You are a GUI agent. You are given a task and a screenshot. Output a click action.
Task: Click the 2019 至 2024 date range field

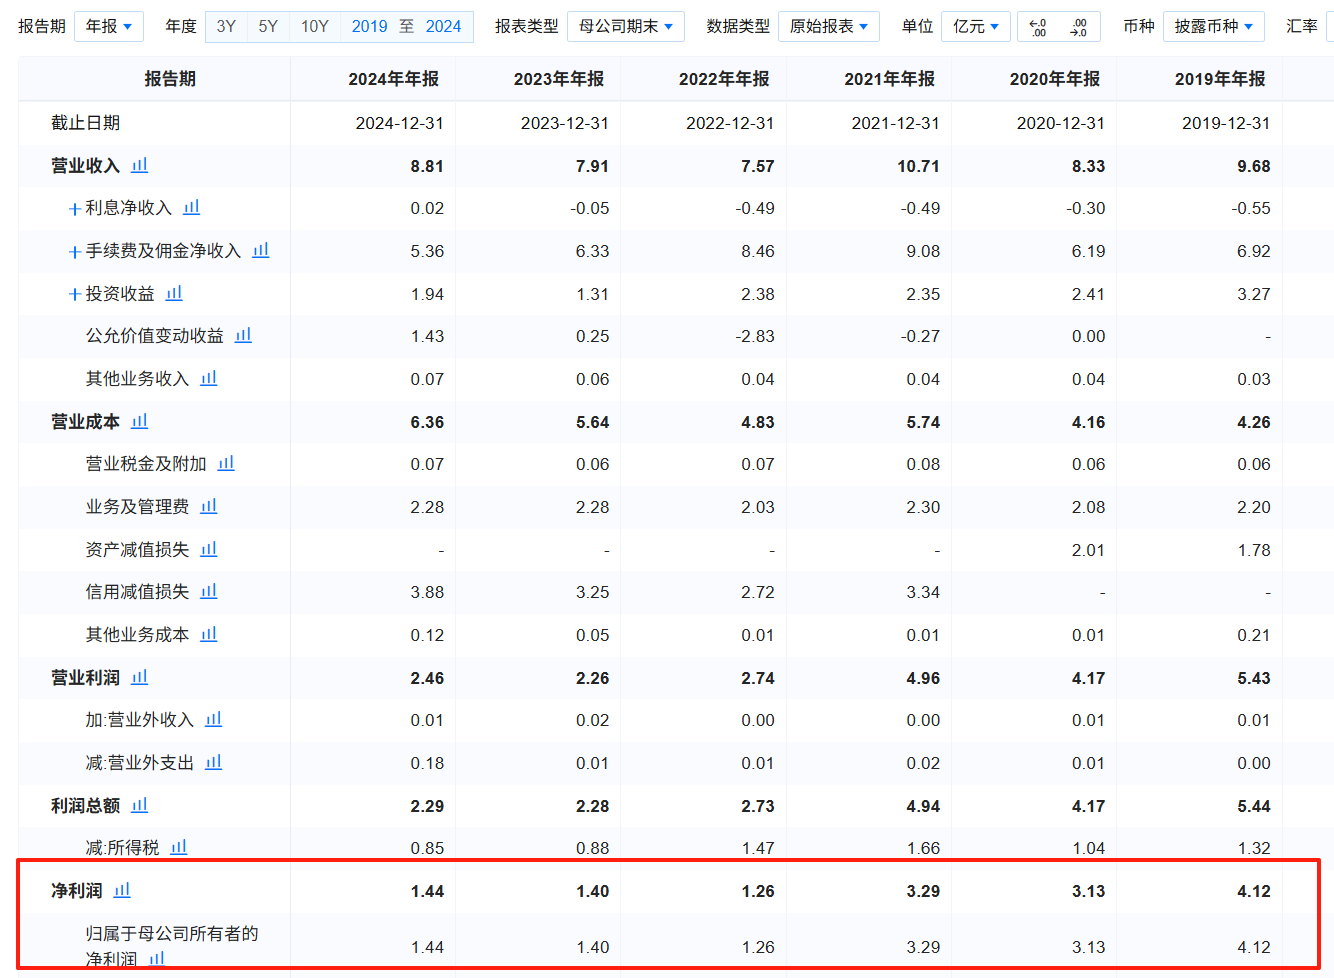point(406,26)
